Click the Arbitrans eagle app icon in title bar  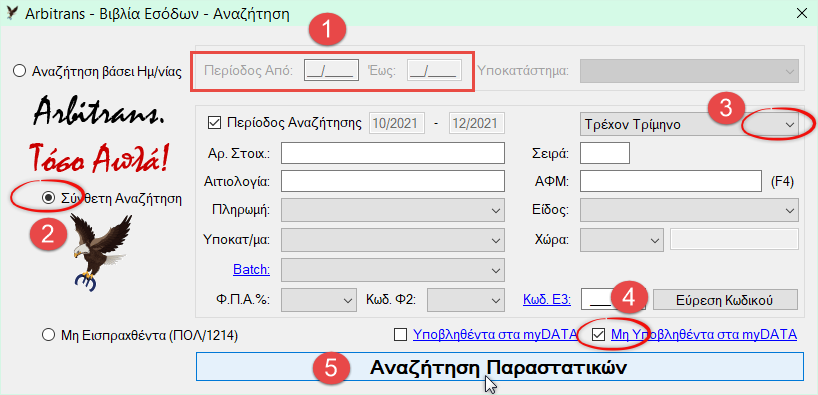point(11,13)
